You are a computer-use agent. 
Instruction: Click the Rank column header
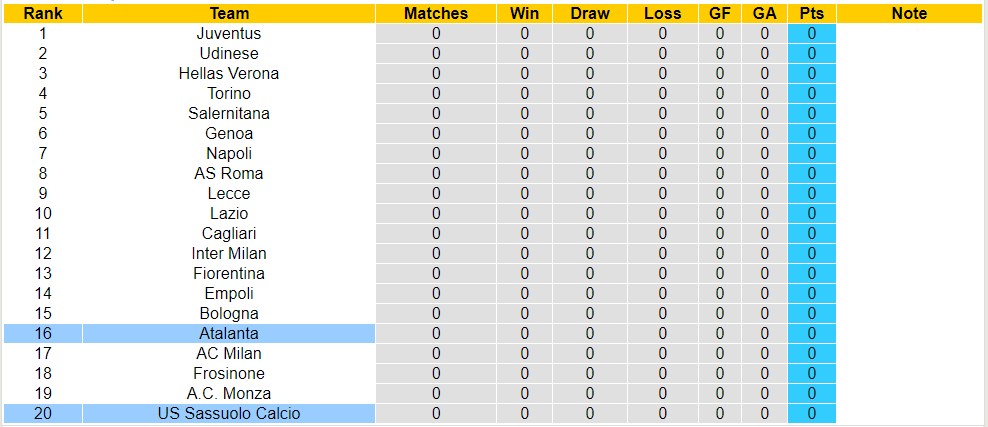click(43, 13)
